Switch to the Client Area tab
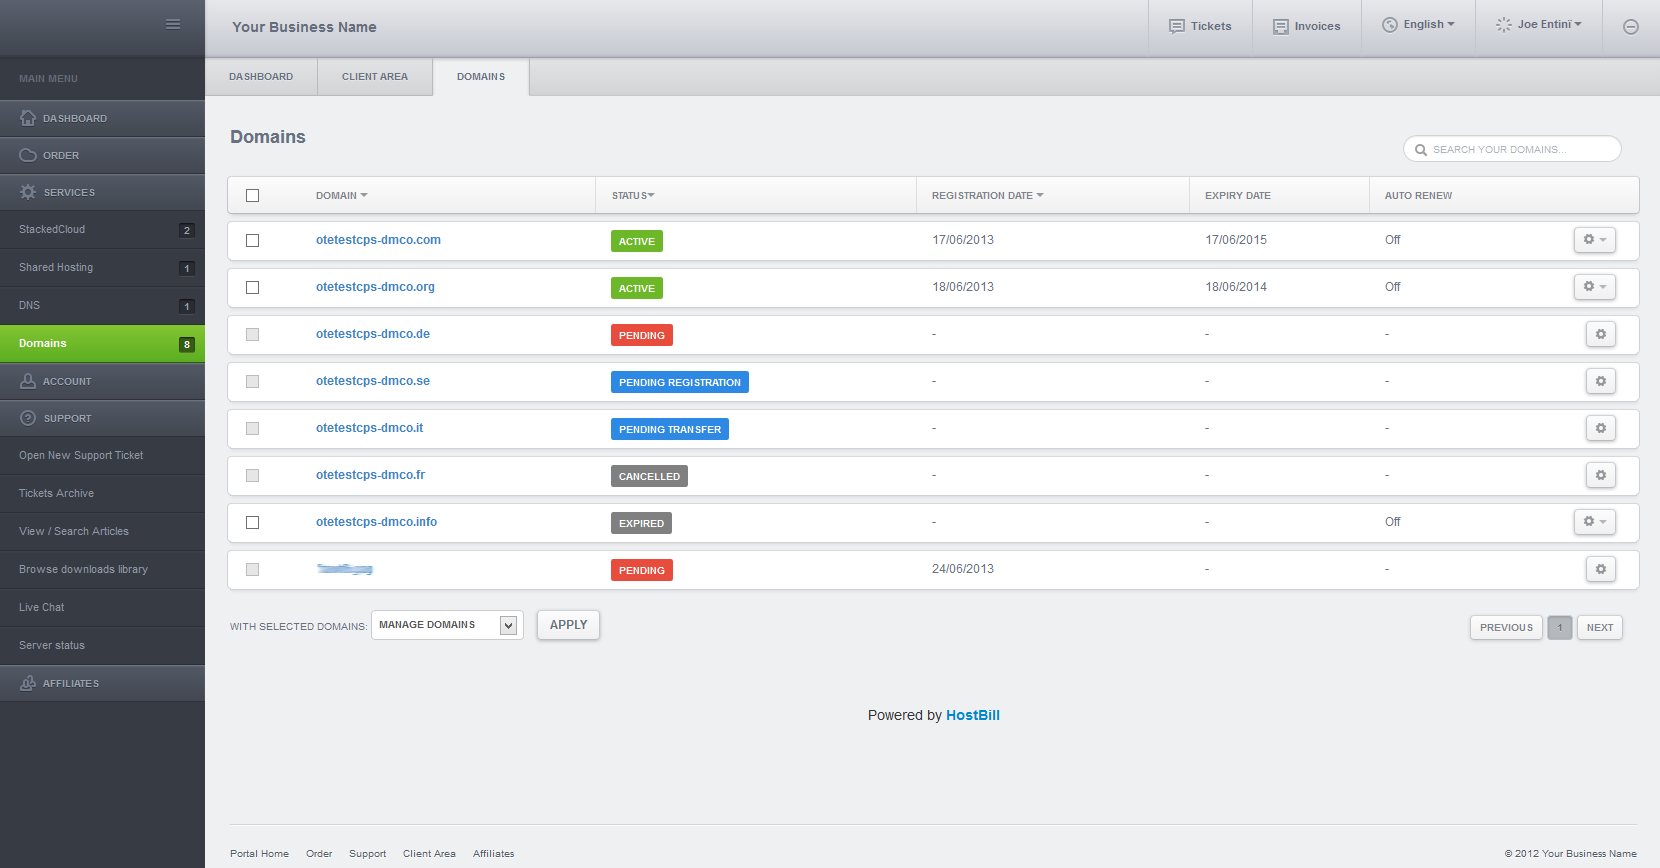 (x=375, y=77)
